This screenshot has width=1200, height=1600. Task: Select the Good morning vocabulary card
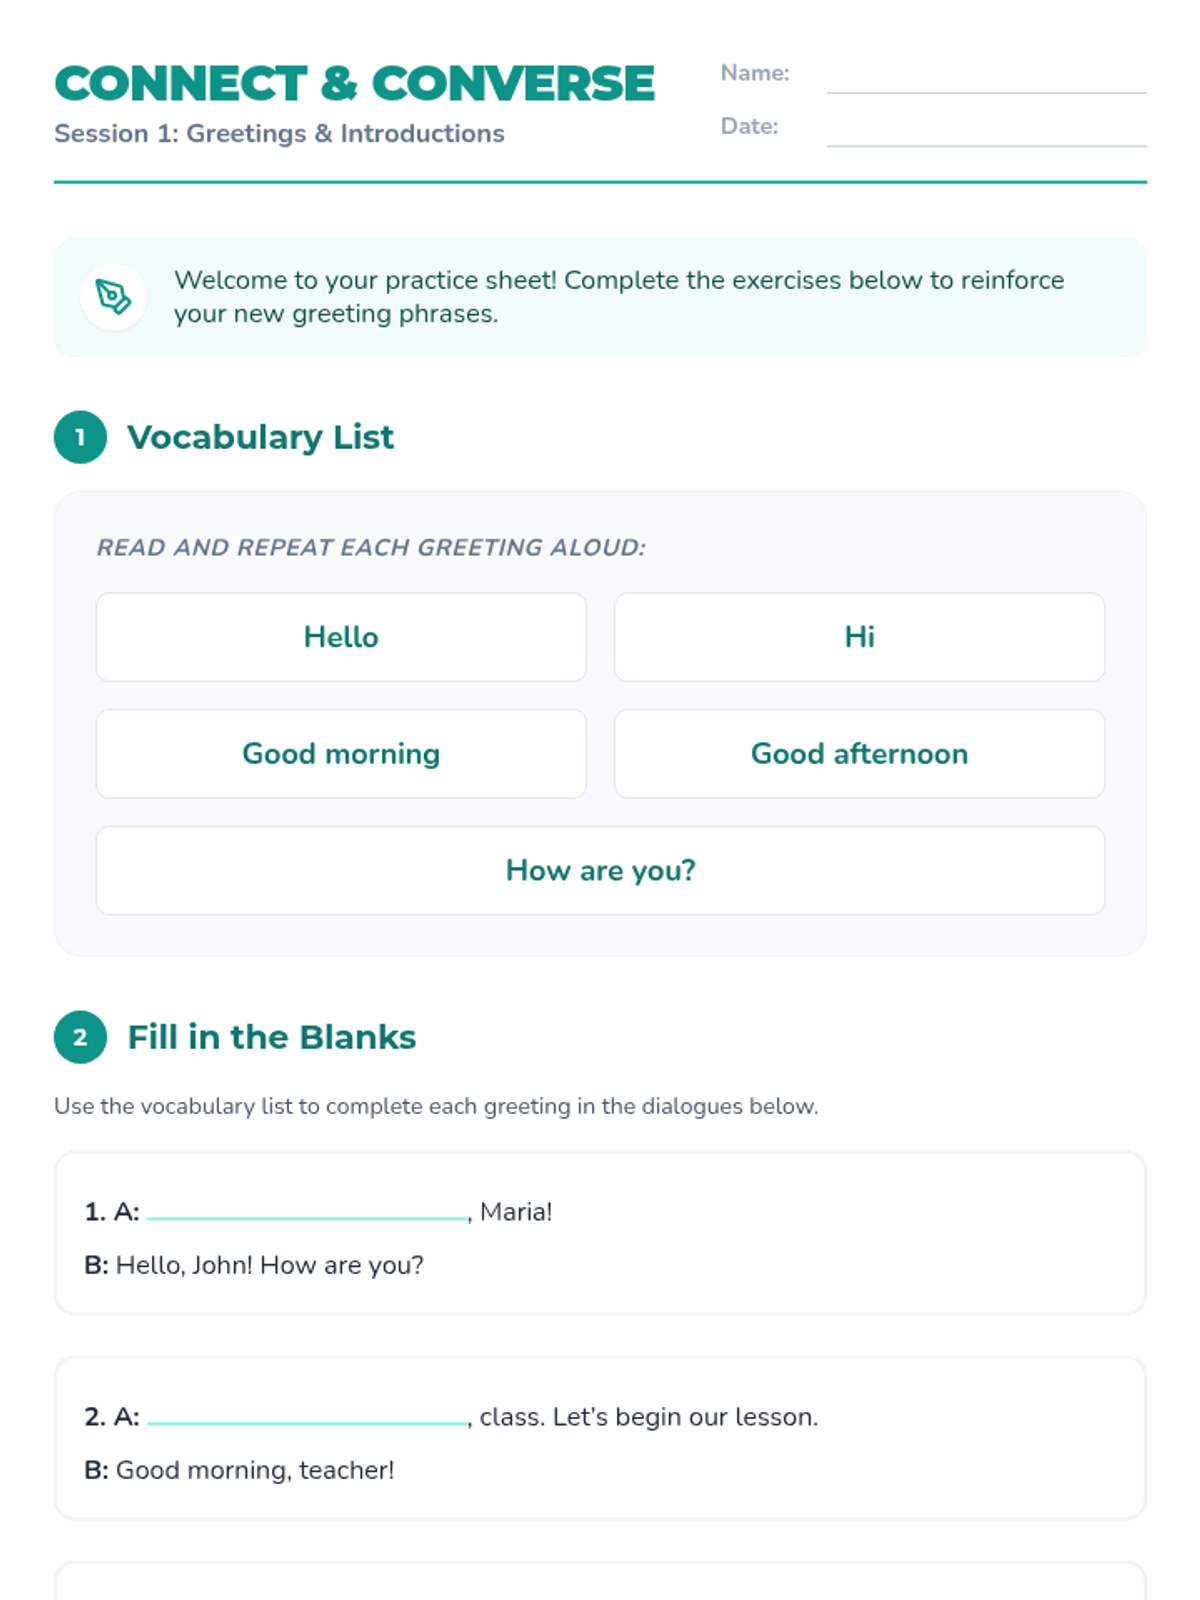coord(341,754)
